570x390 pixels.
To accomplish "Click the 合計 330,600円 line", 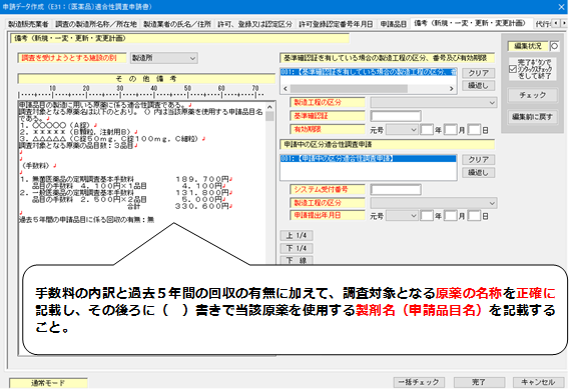I will [178, 206].
